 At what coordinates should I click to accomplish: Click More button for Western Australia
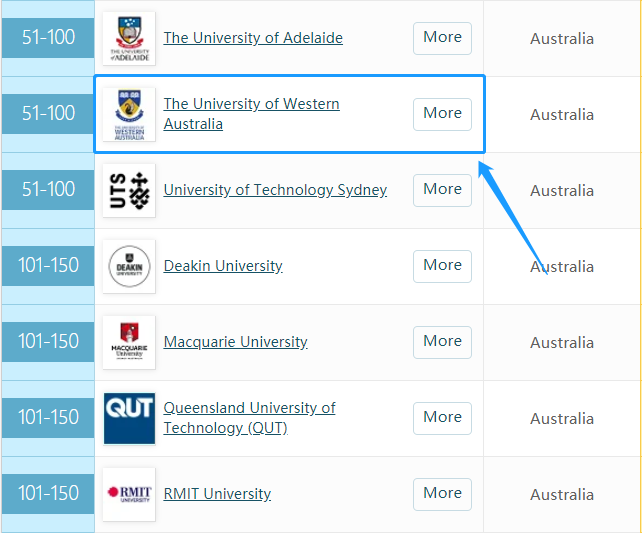442,114
